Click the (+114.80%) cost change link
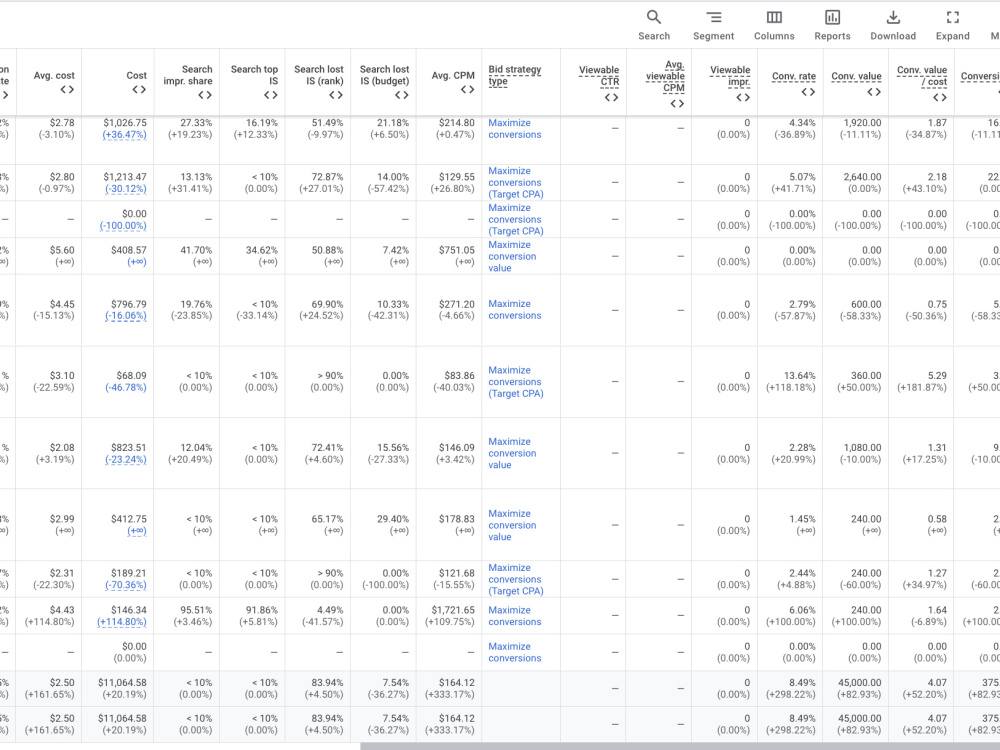This screenshot has height=750, width=1000. click(x=122, y=622)
